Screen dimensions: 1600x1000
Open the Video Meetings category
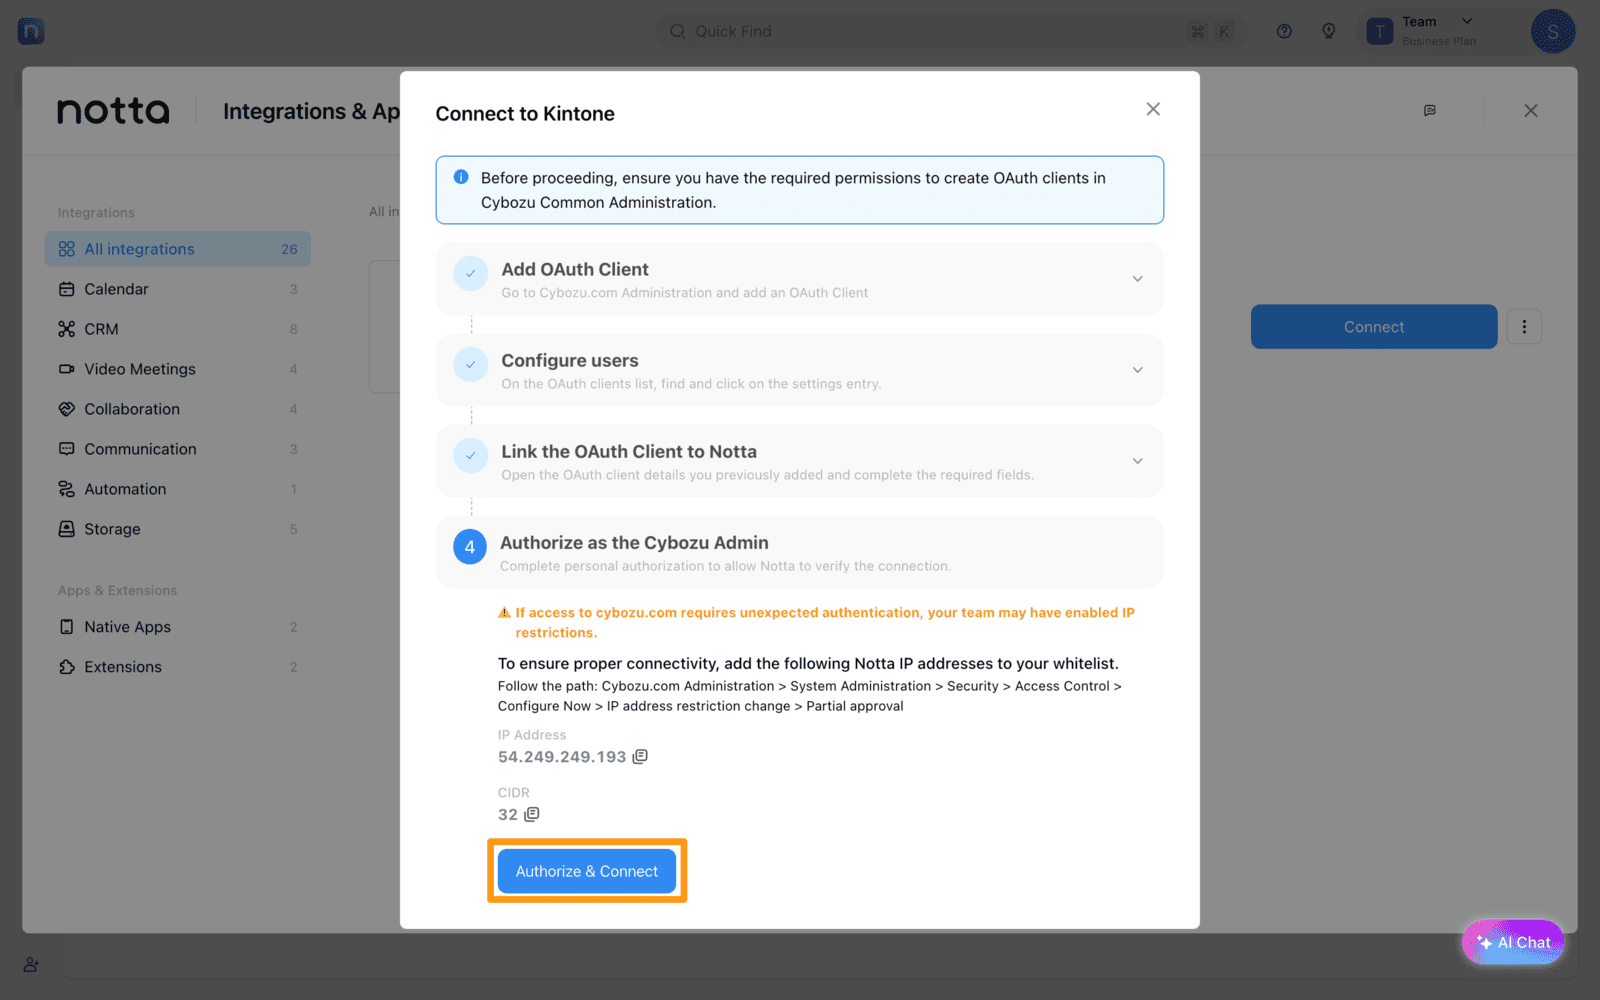(x=178, y=369)
